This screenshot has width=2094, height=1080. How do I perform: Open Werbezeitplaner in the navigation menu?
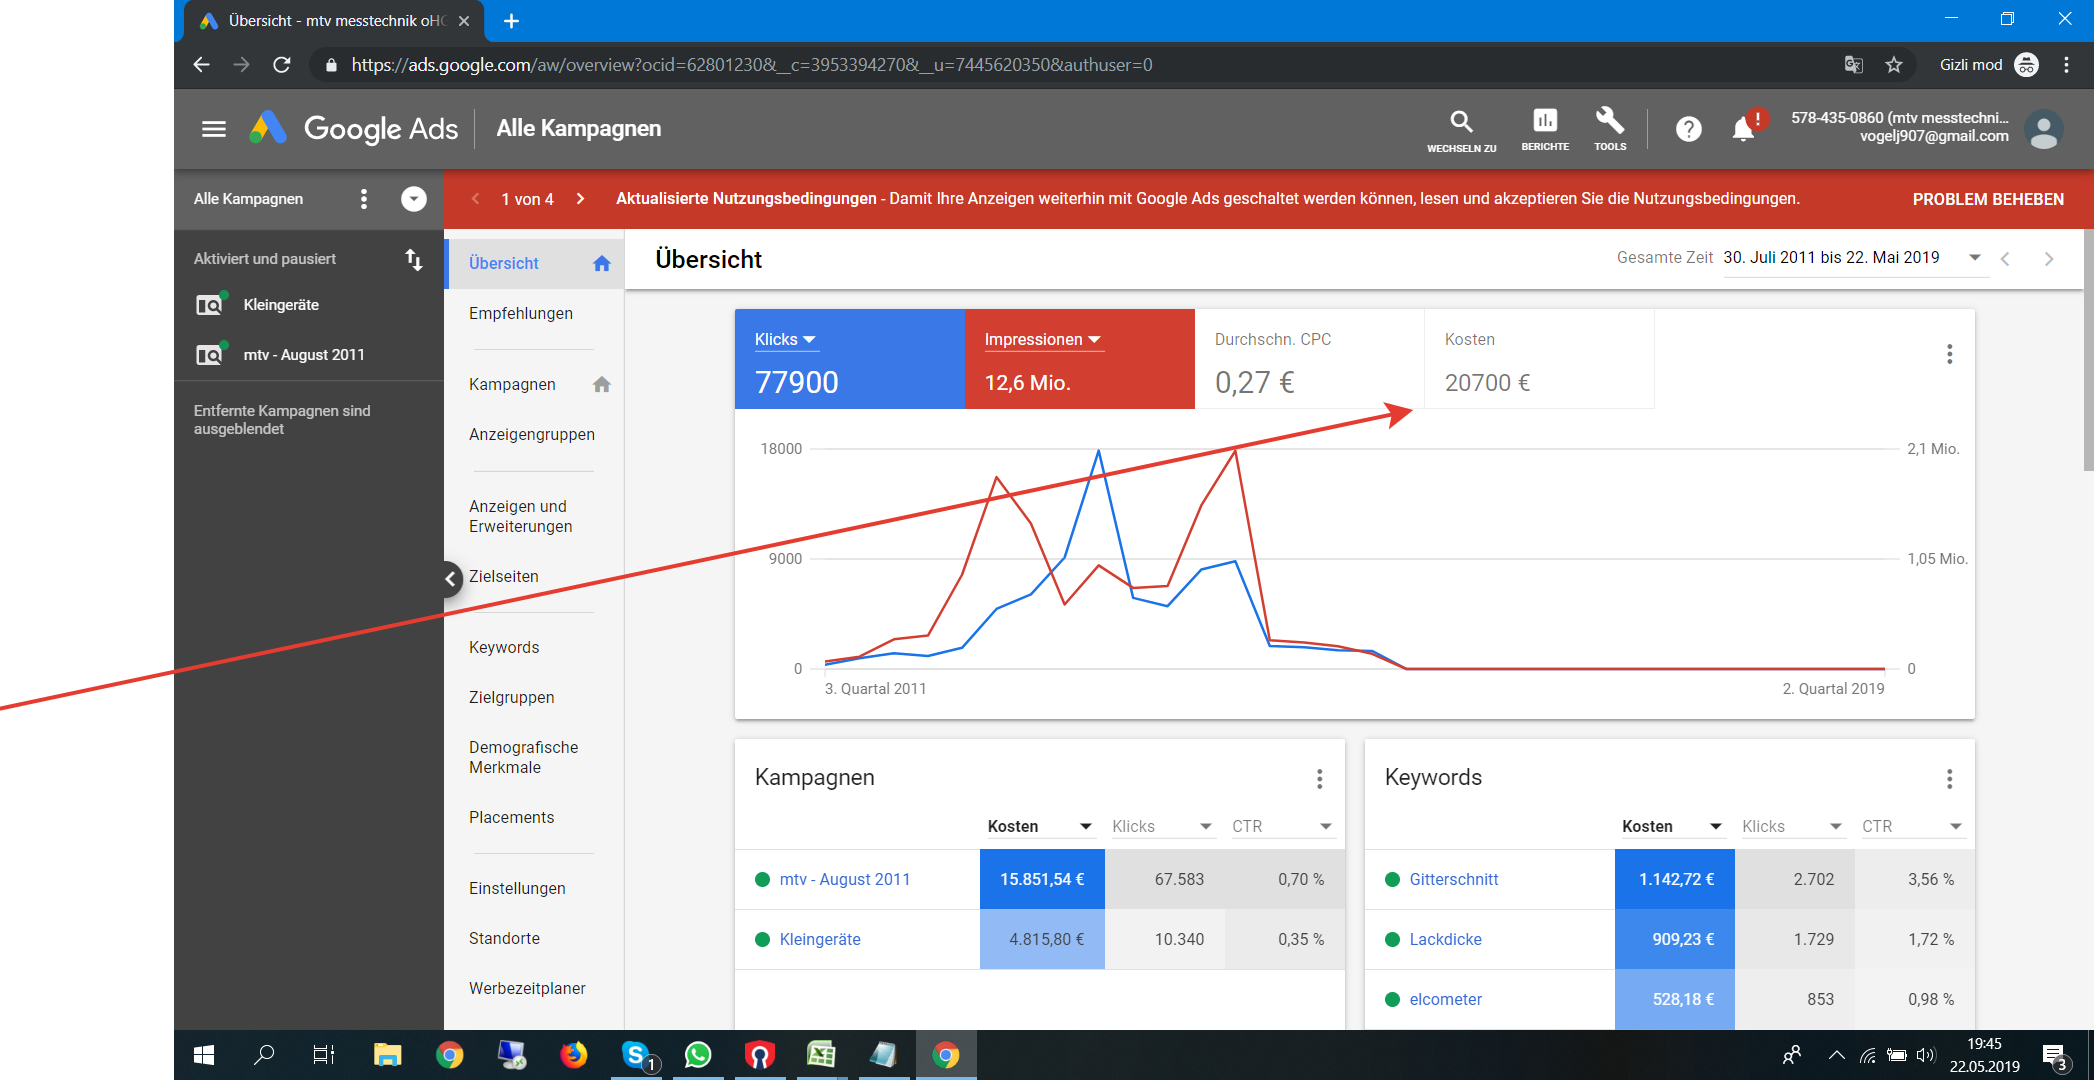pyautogui.click(x=528, y=989)
